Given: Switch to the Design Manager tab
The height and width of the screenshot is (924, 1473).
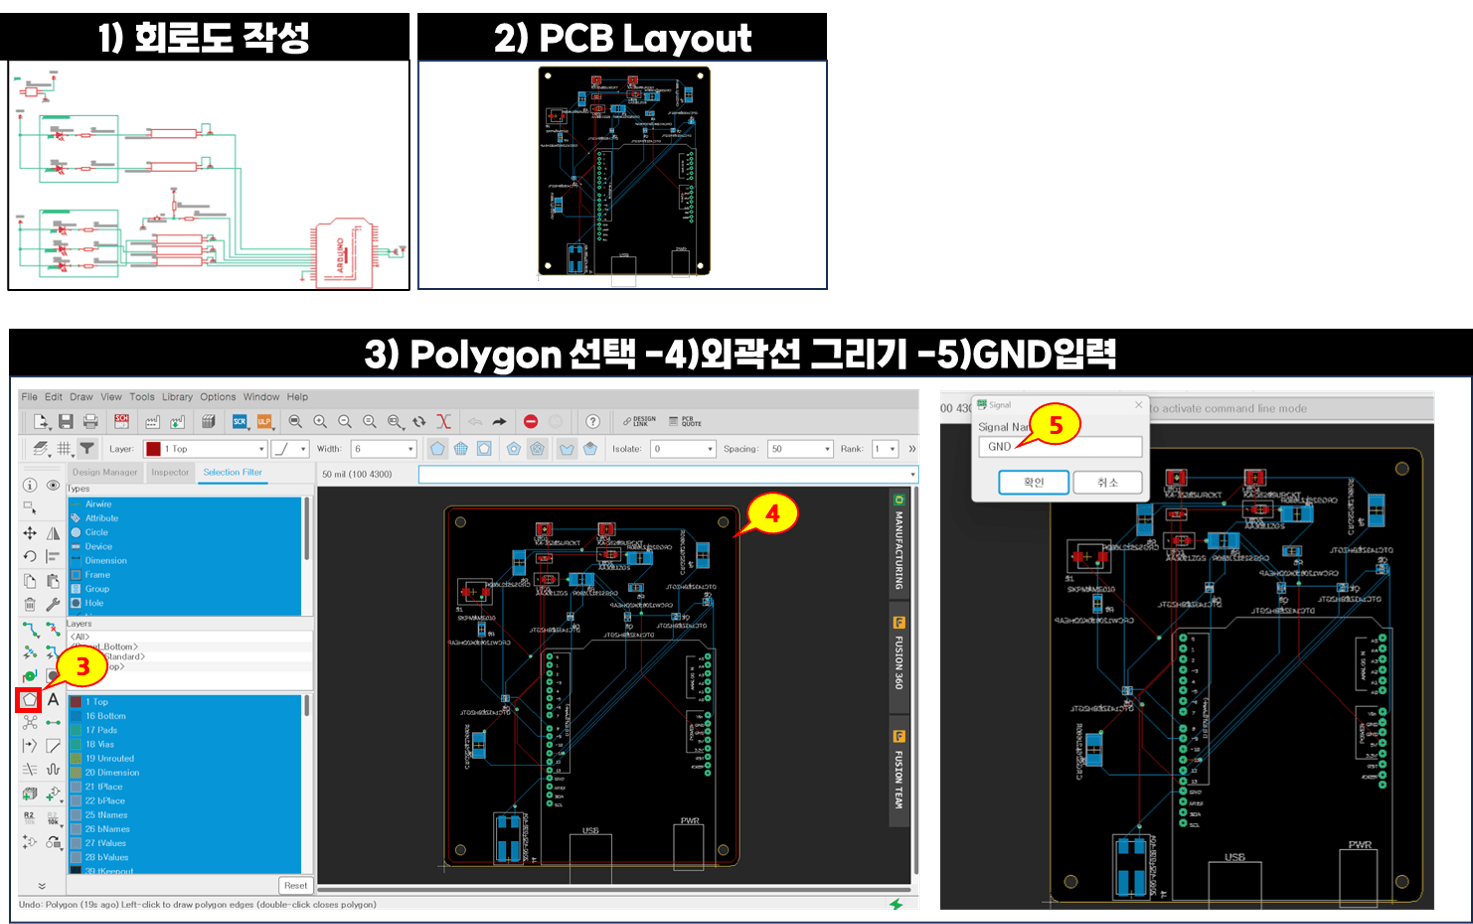Looking at the screenshot, I should pyautogui.click(x=105, y=472).
